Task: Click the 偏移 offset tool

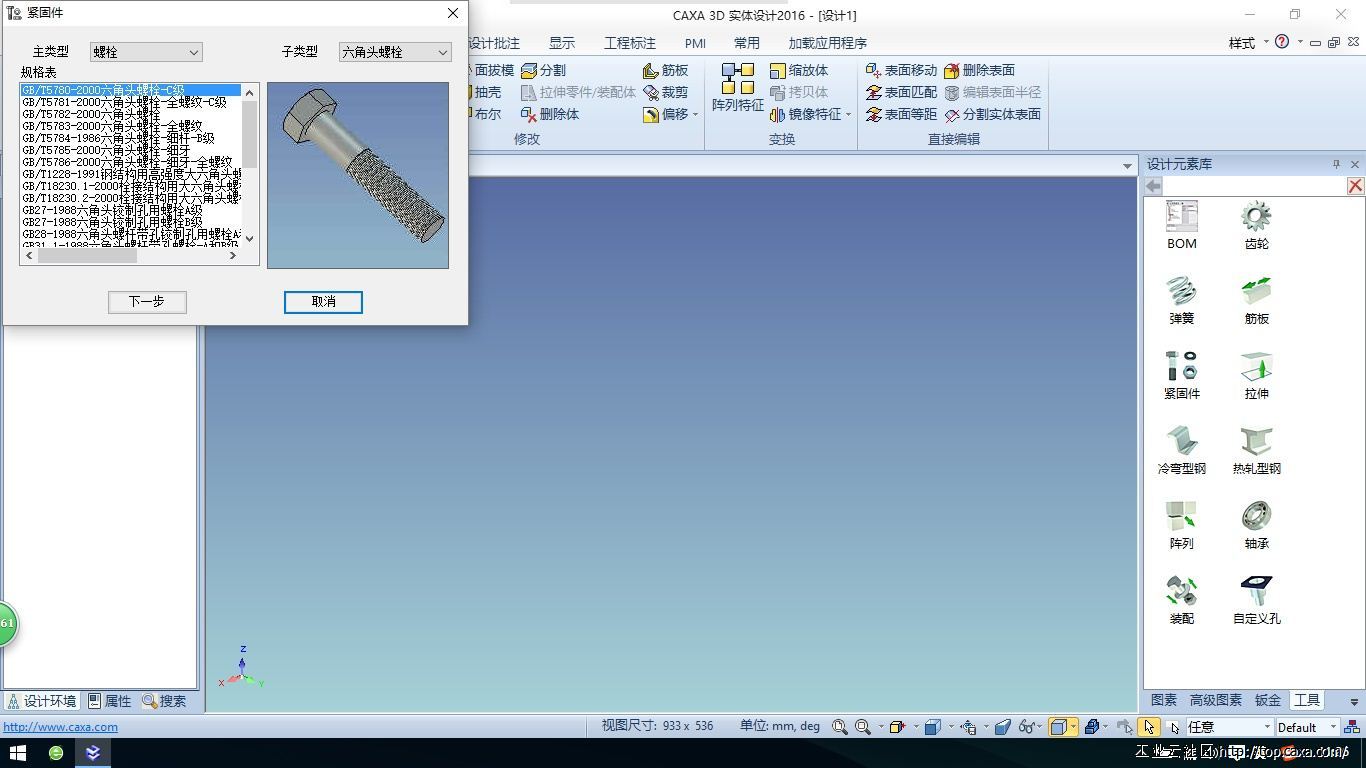Action: click(x=665, y=114)
